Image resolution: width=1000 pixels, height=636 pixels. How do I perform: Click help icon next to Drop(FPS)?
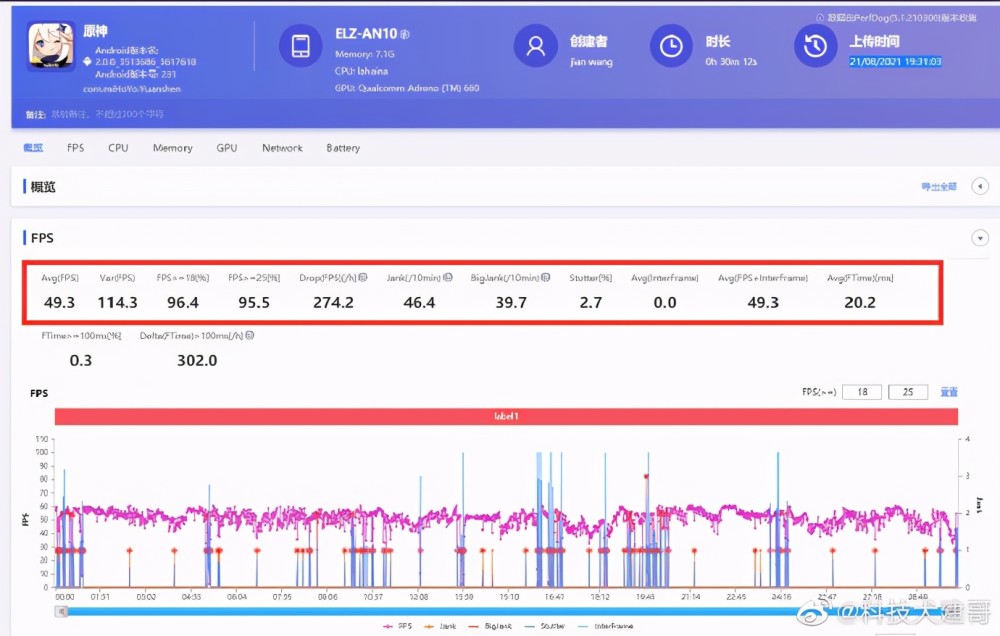(x=362, y=278)
